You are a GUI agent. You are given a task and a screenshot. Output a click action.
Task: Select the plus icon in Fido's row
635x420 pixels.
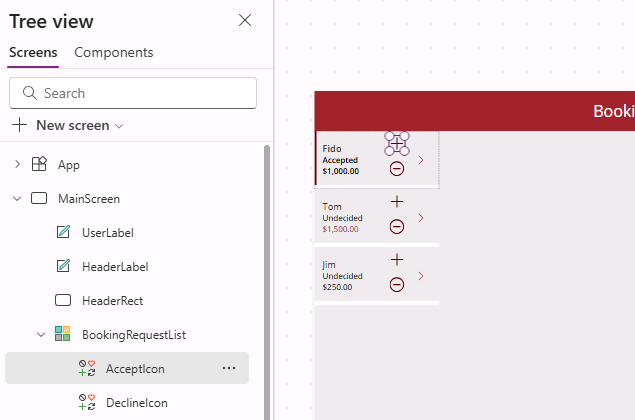(397, 144)
